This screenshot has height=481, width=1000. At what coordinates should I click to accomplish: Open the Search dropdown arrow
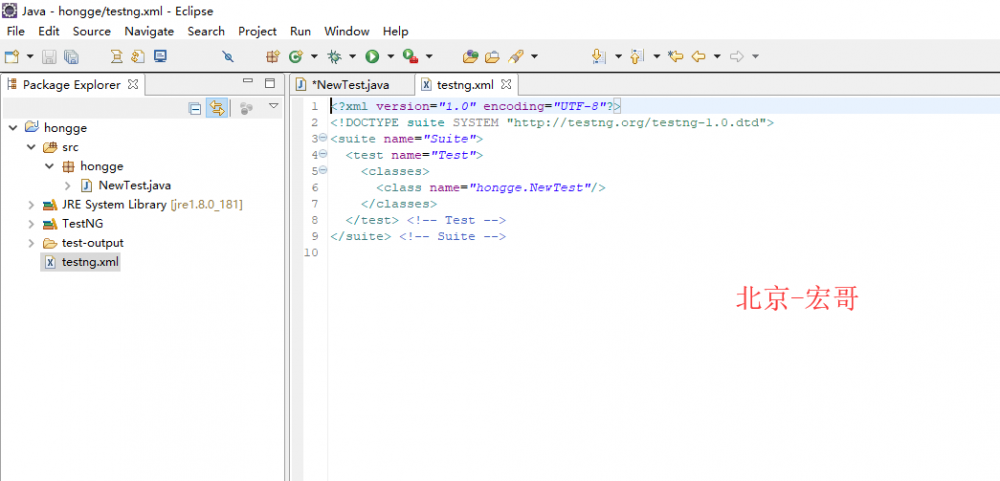point(534,57)
